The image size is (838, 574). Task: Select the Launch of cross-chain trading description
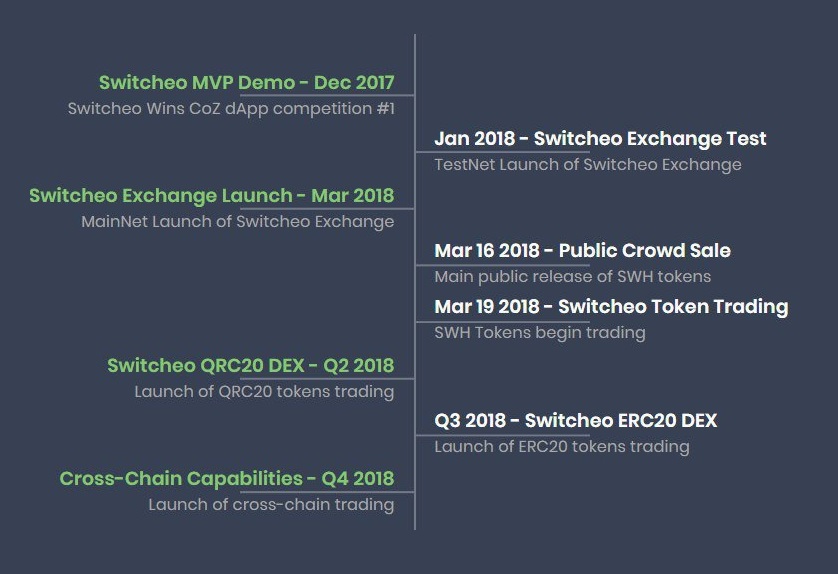click(x=271, y=505)
